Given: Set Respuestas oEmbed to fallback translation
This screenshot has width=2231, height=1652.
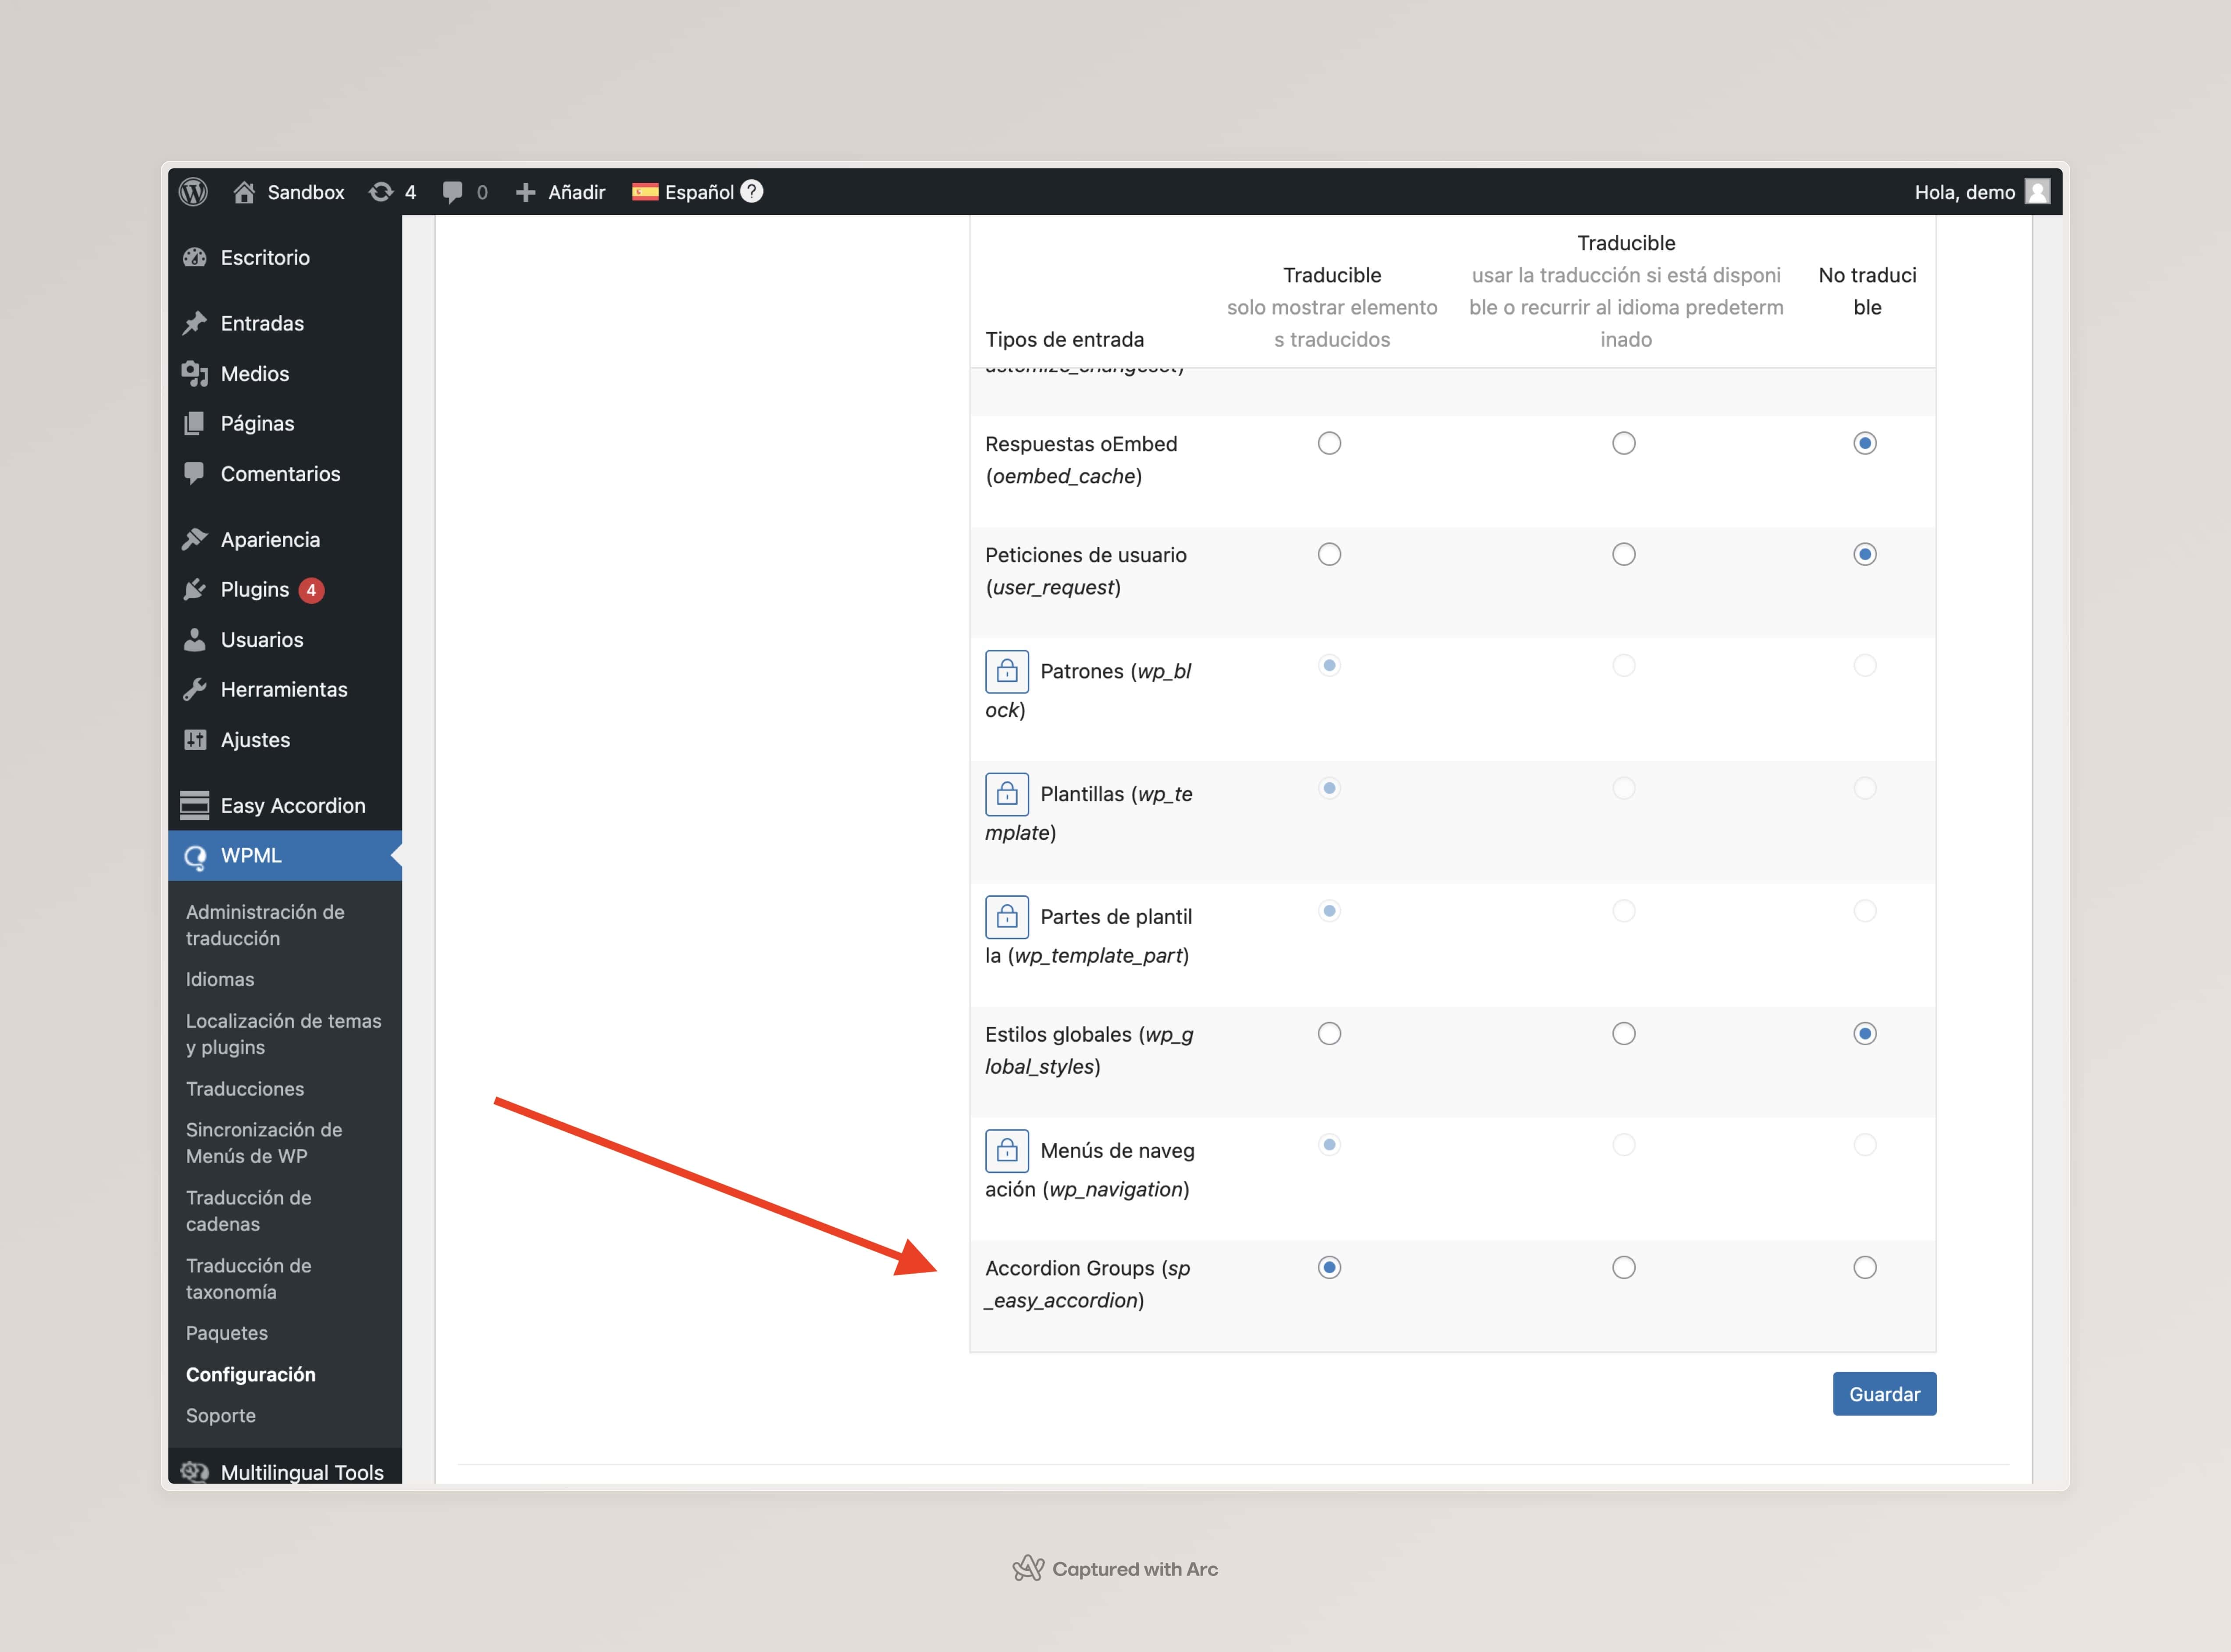Looking at the screenshot, I should pyautogui.click(x=1624, y=443).
